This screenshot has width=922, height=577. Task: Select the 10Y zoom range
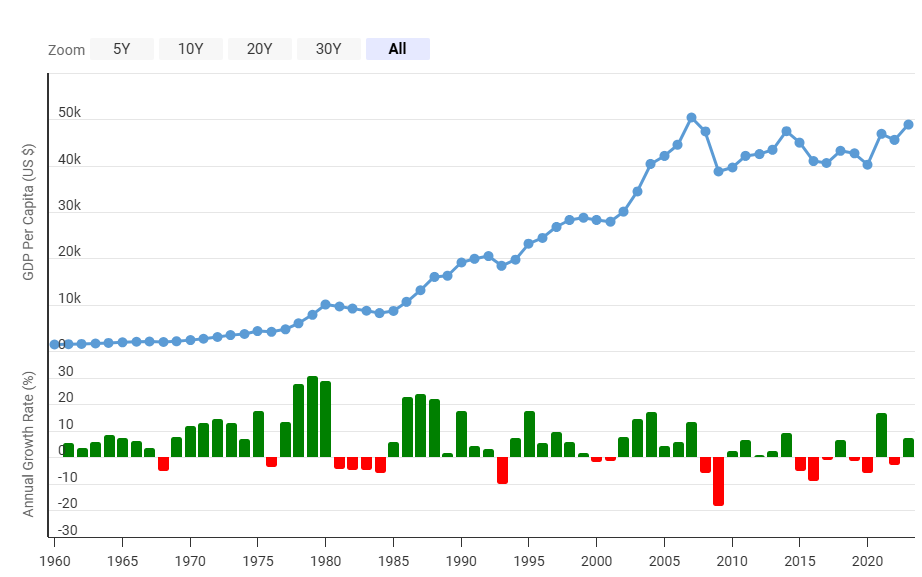(x=191, y=49)
